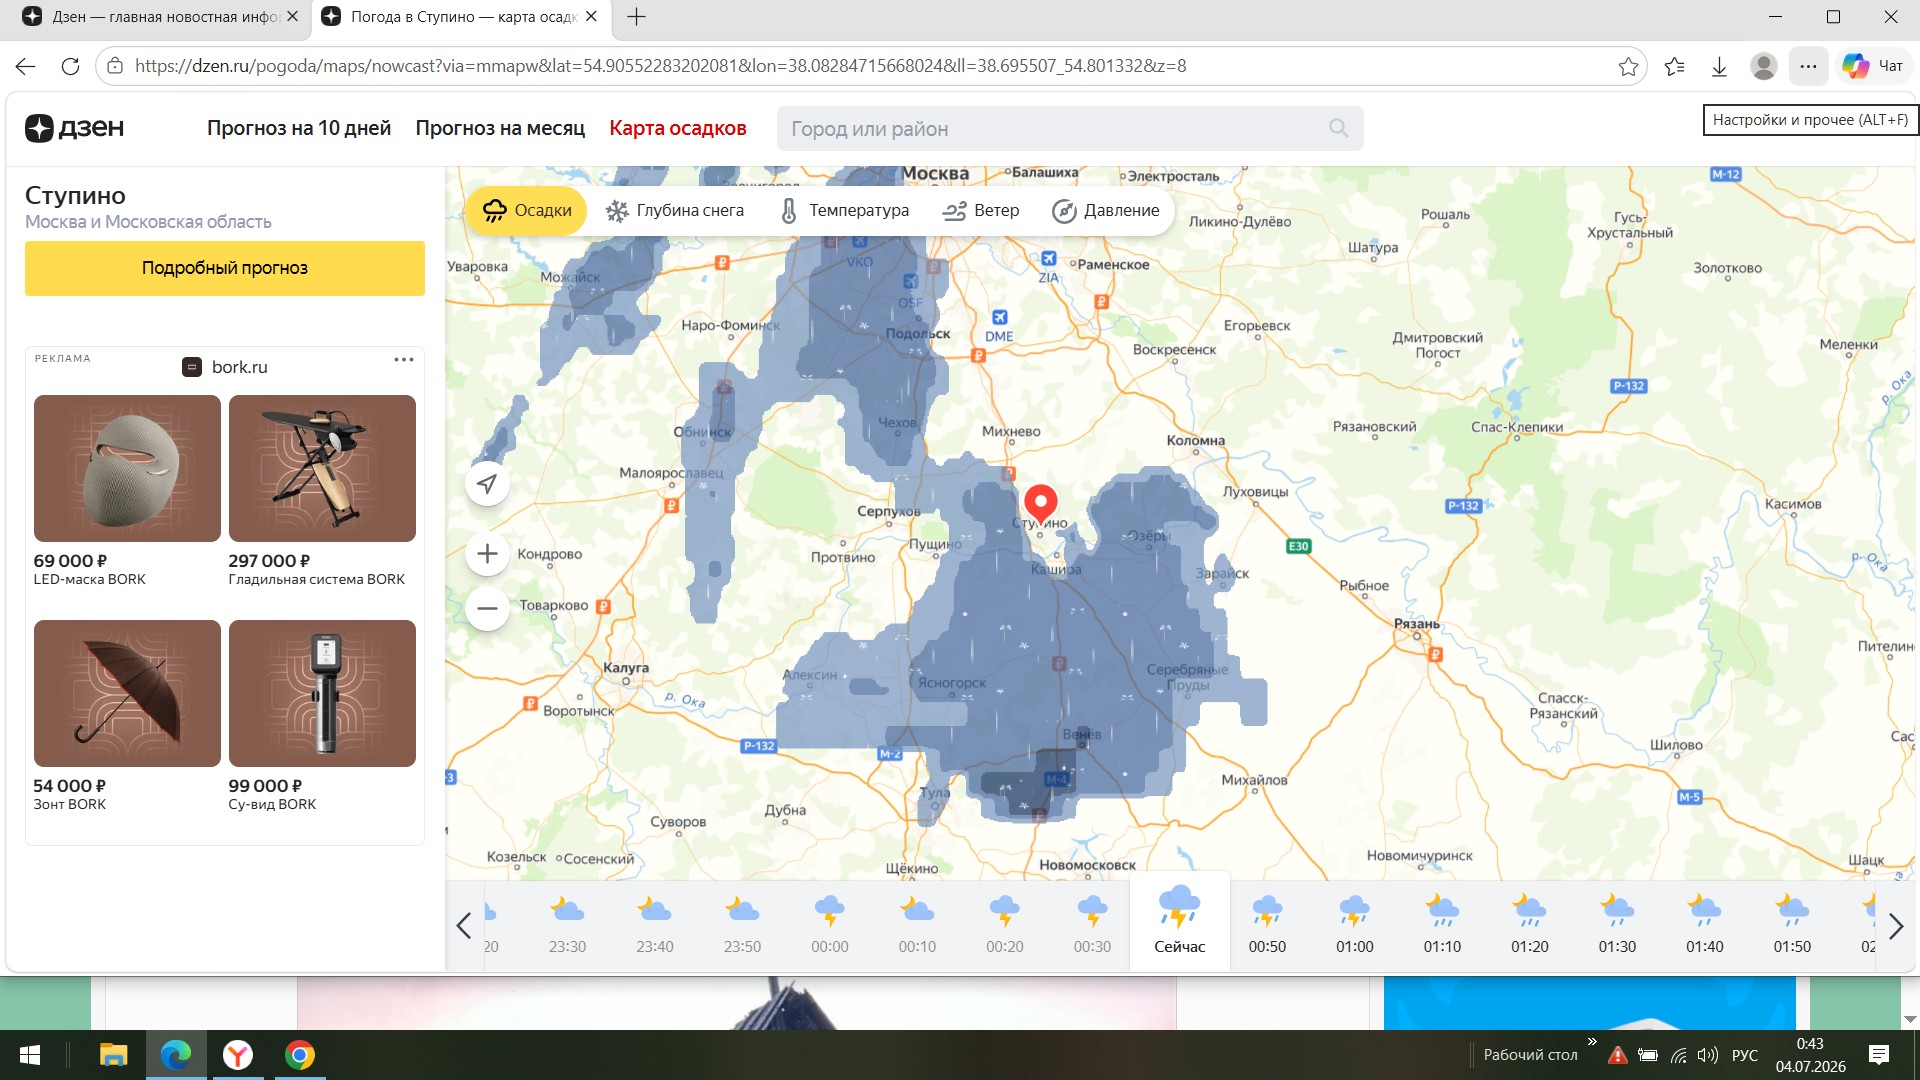Select the 01:50 timeline slot
The image size is (1920, 1080).
tap(1792, 925)
